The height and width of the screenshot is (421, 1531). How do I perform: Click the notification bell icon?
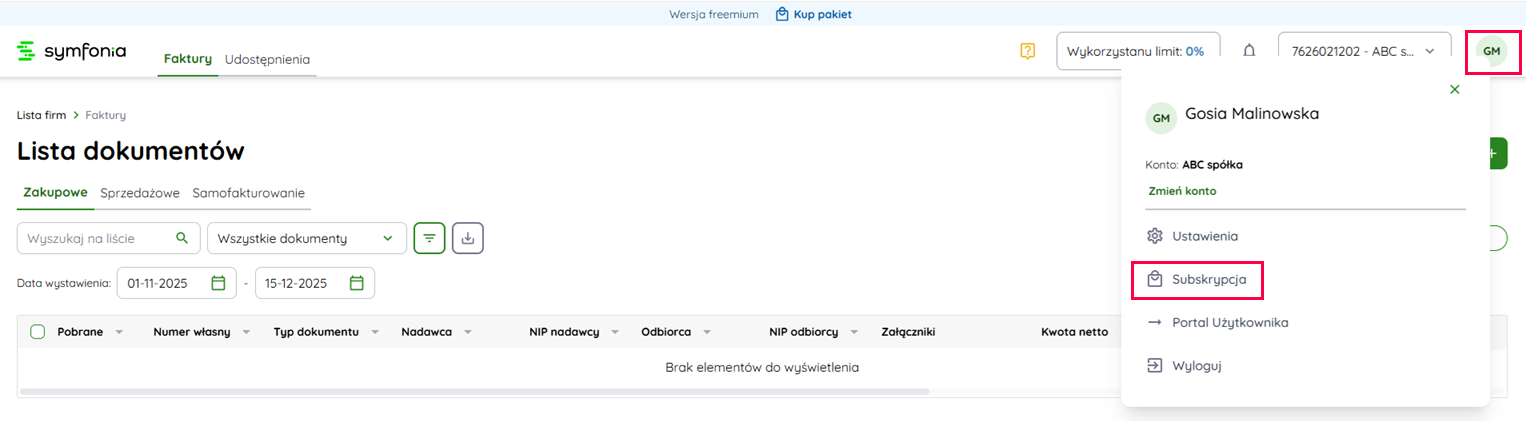coord(1249,51)
